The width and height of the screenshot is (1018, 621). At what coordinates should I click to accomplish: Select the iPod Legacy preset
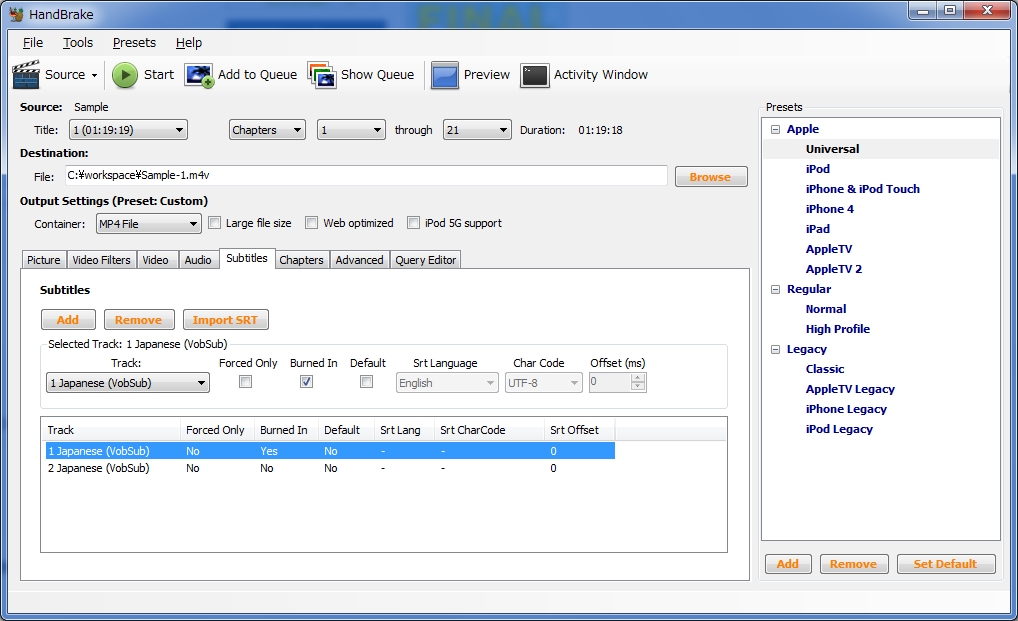pos(839,429)
